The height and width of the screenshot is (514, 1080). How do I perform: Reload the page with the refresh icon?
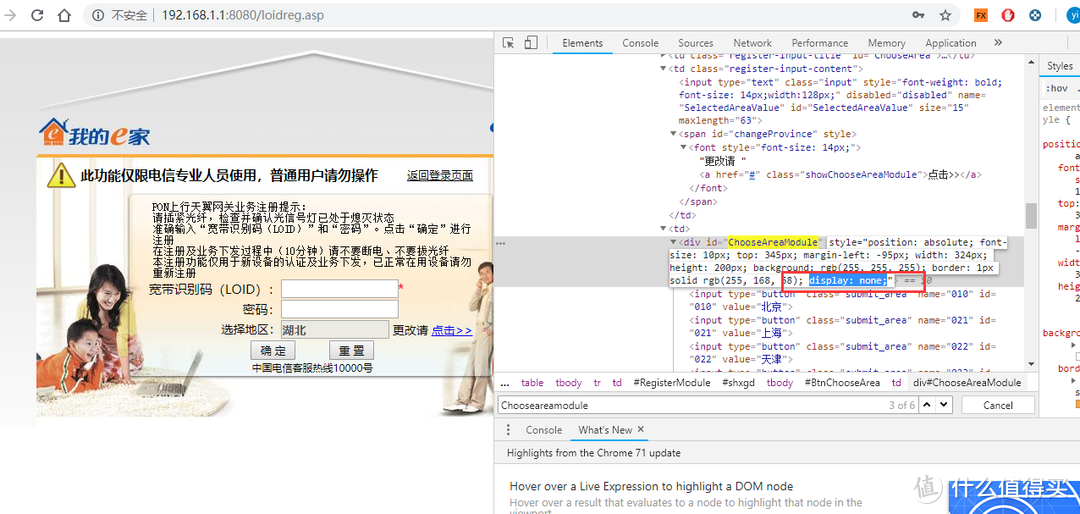coord(37,15)
